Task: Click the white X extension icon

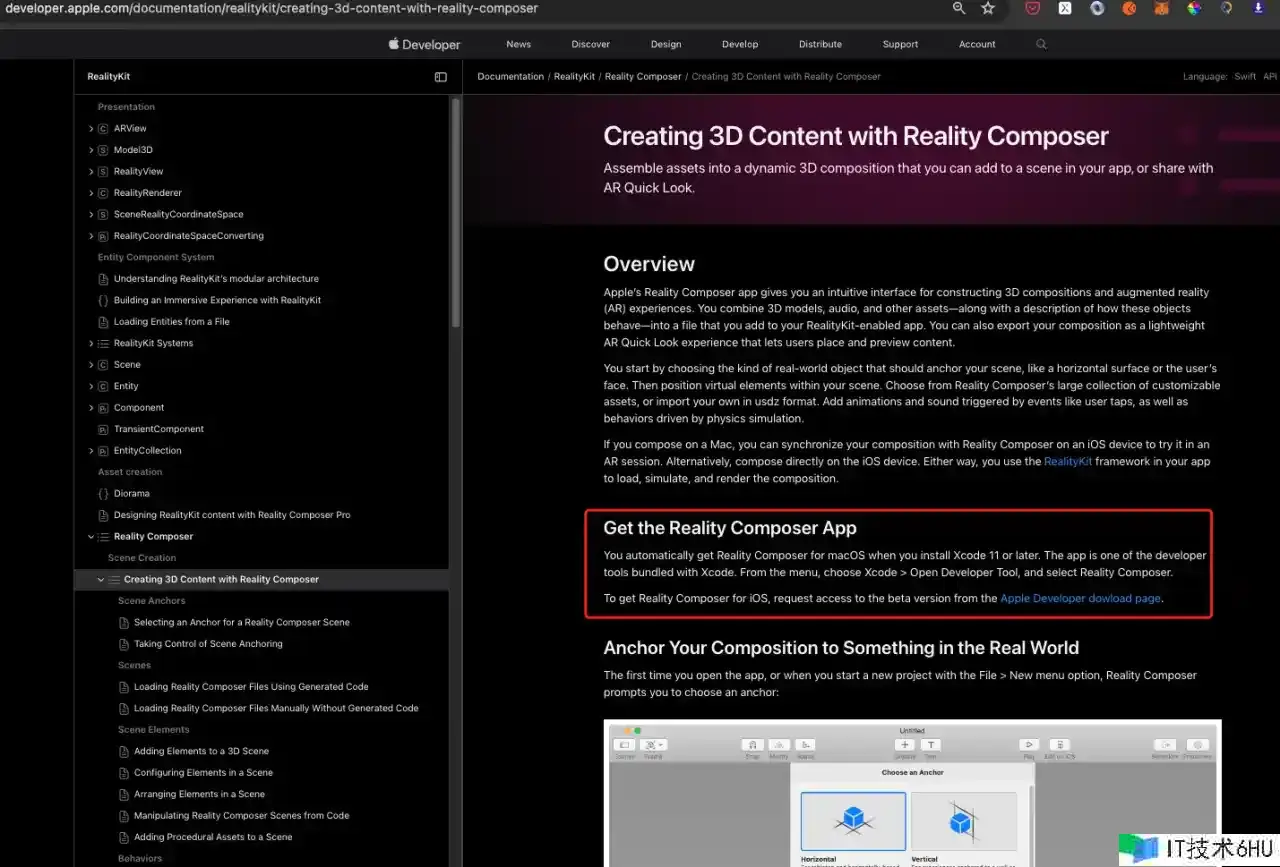Action: pyautogui.click(x=1065, y=8)
